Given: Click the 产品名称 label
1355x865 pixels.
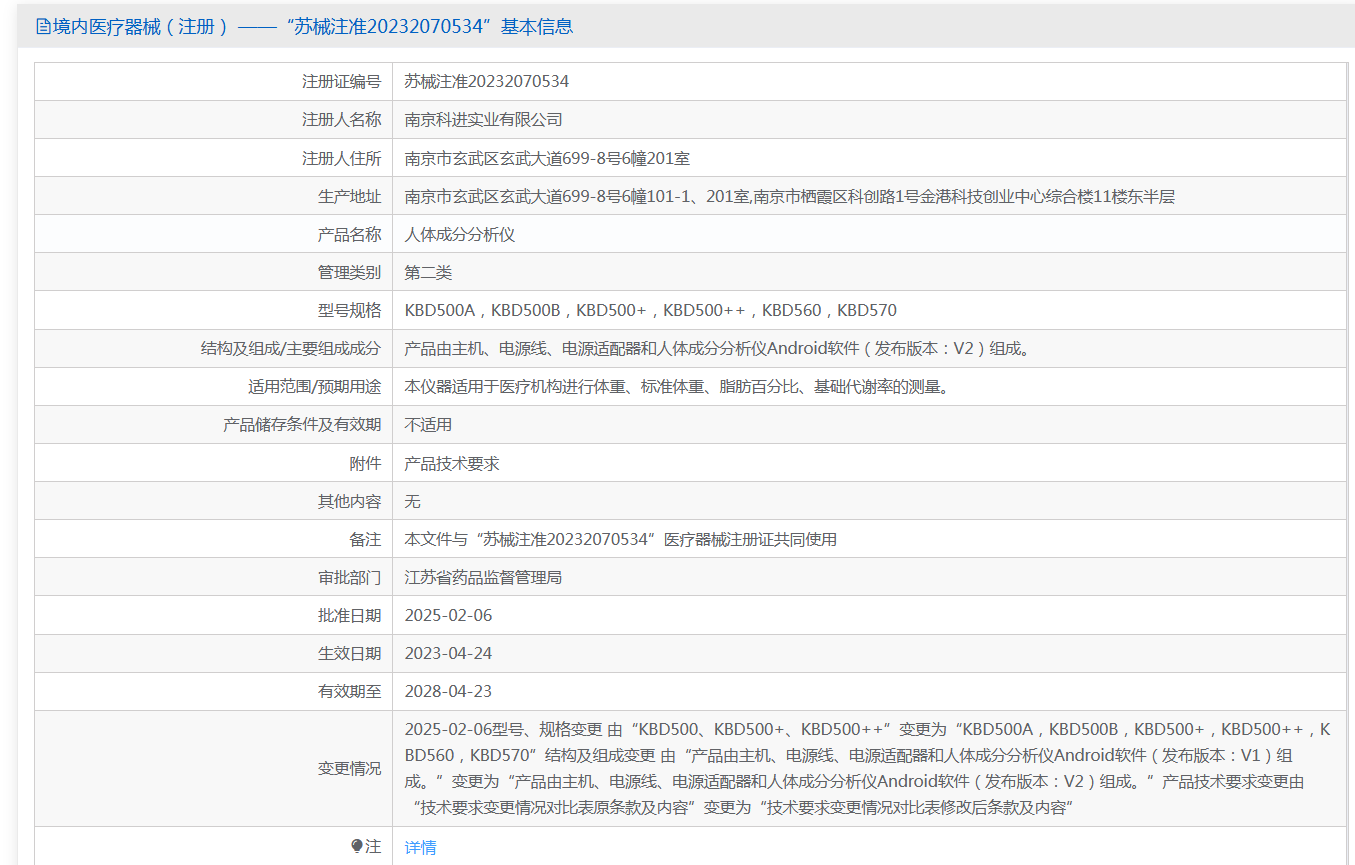Looking at the screenshot, I should tap(350, 234).
